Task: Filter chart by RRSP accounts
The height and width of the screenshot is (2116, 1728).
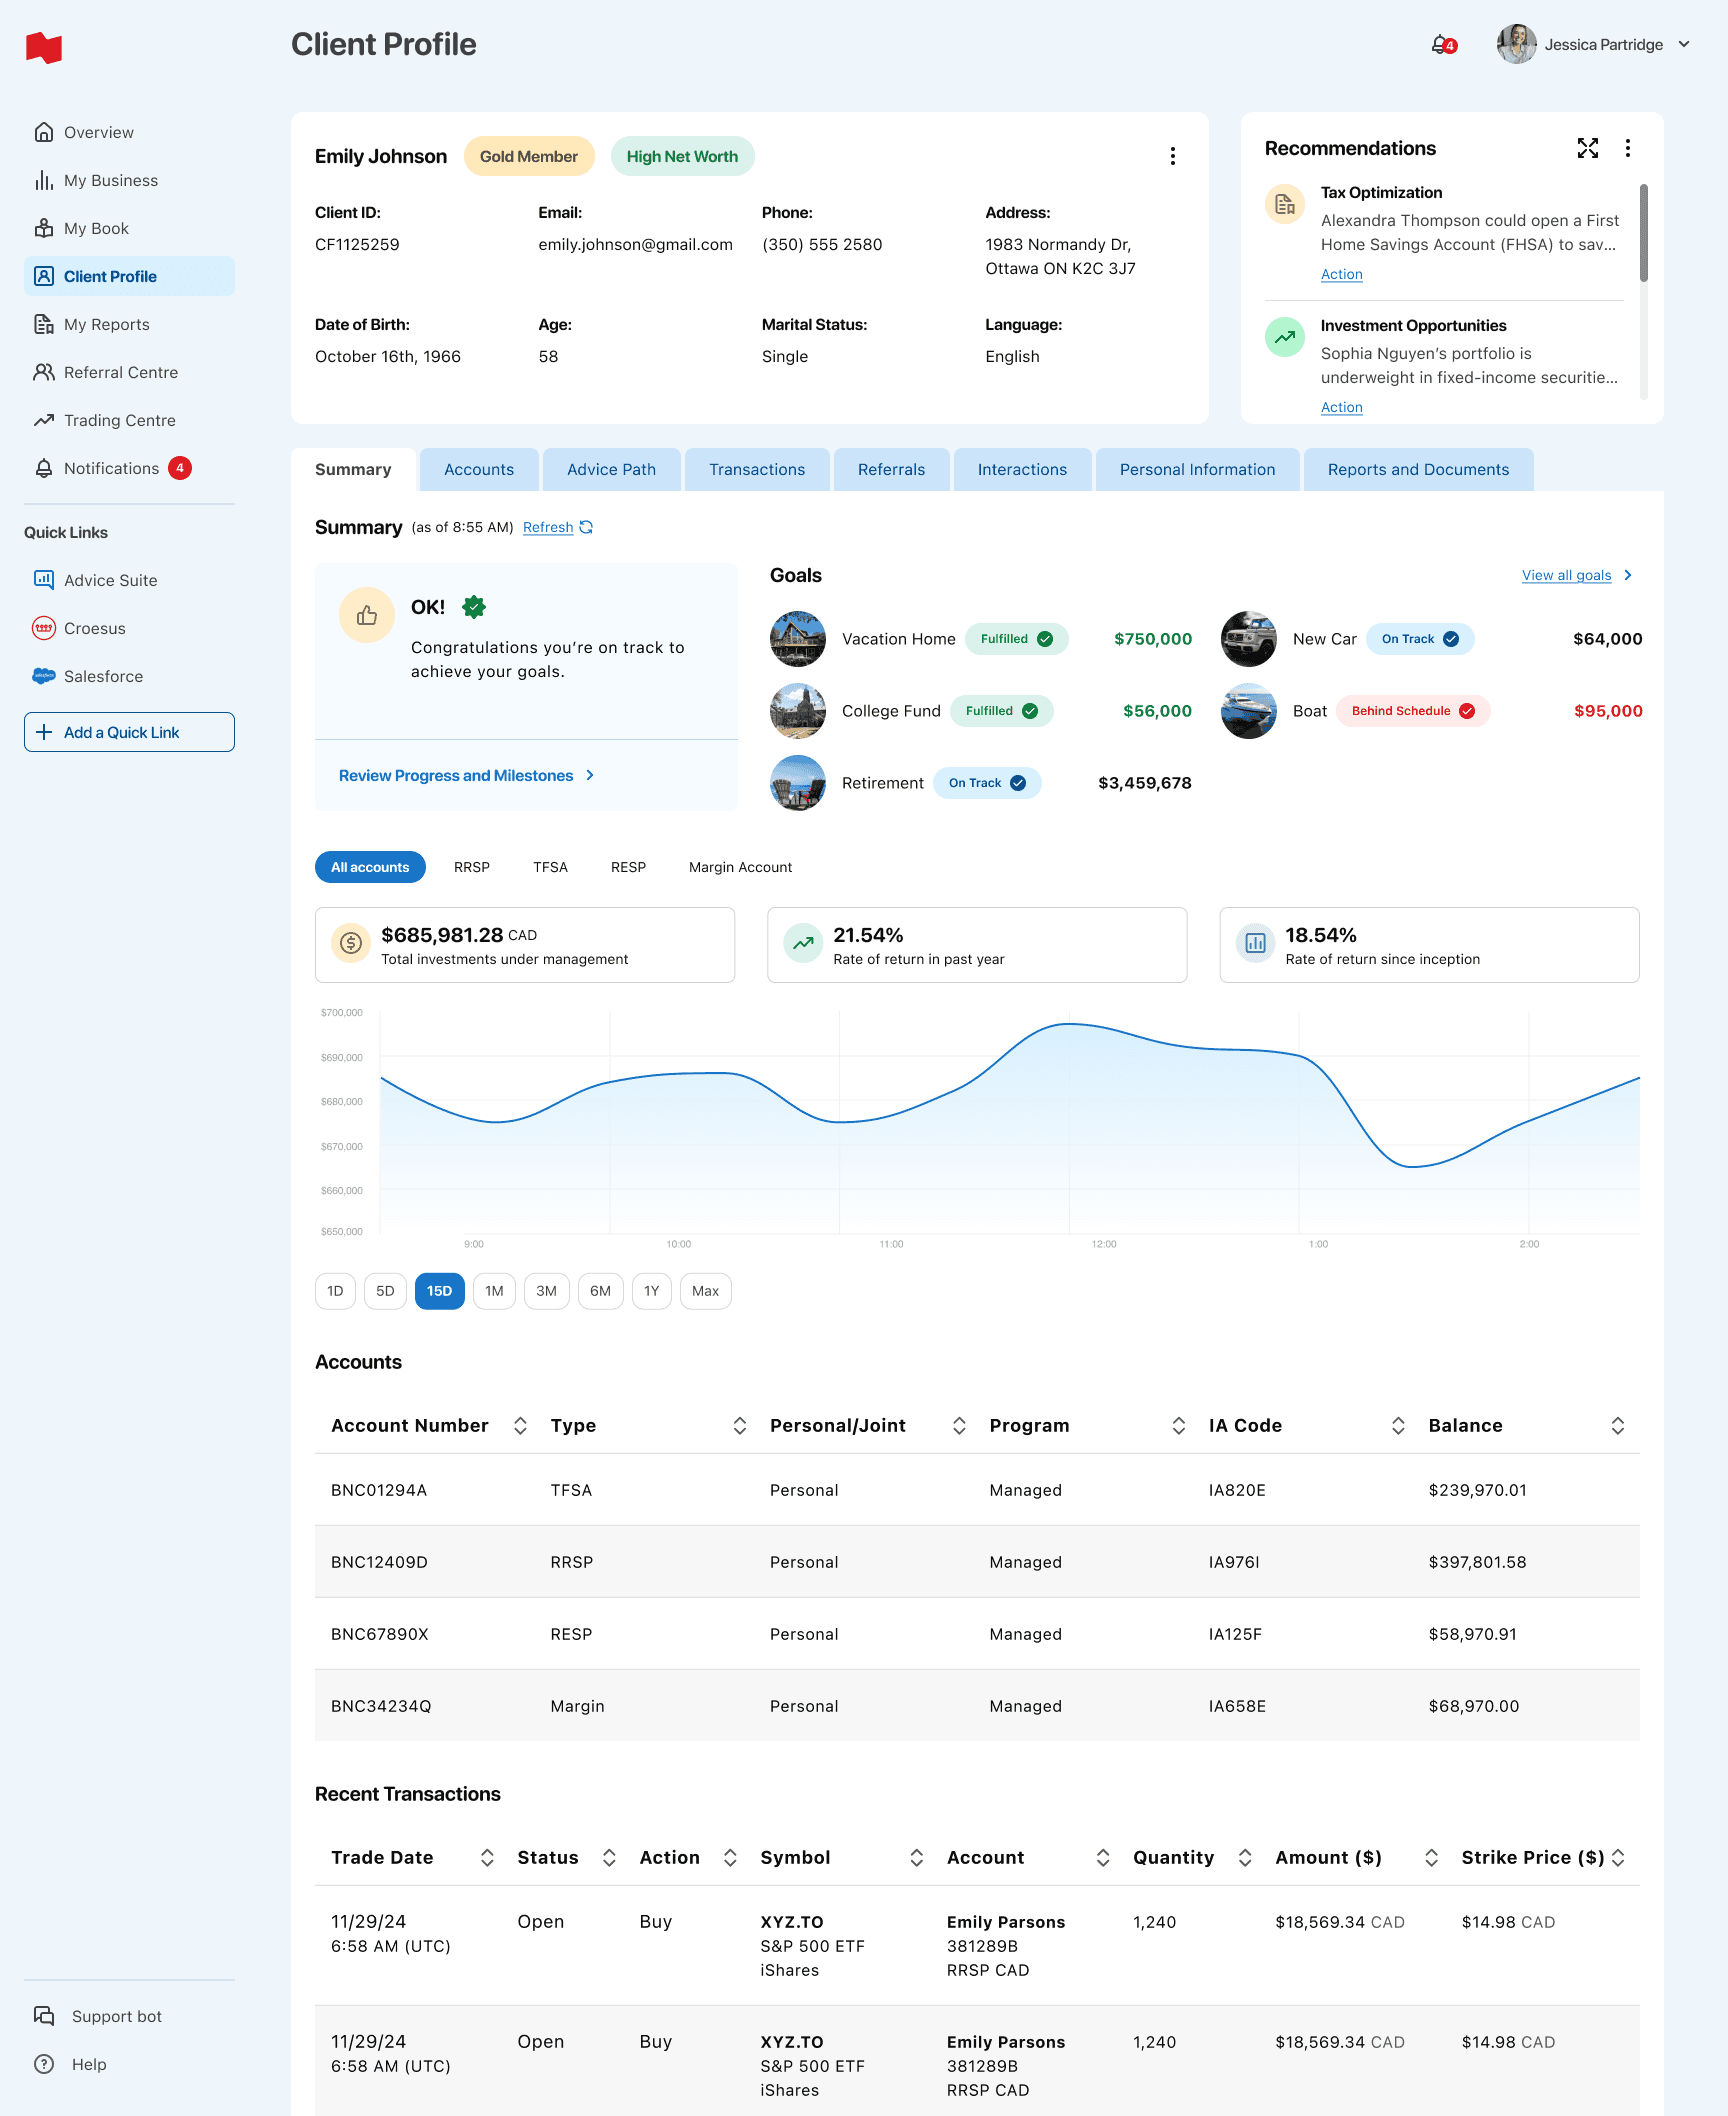Action: (472, 867)
